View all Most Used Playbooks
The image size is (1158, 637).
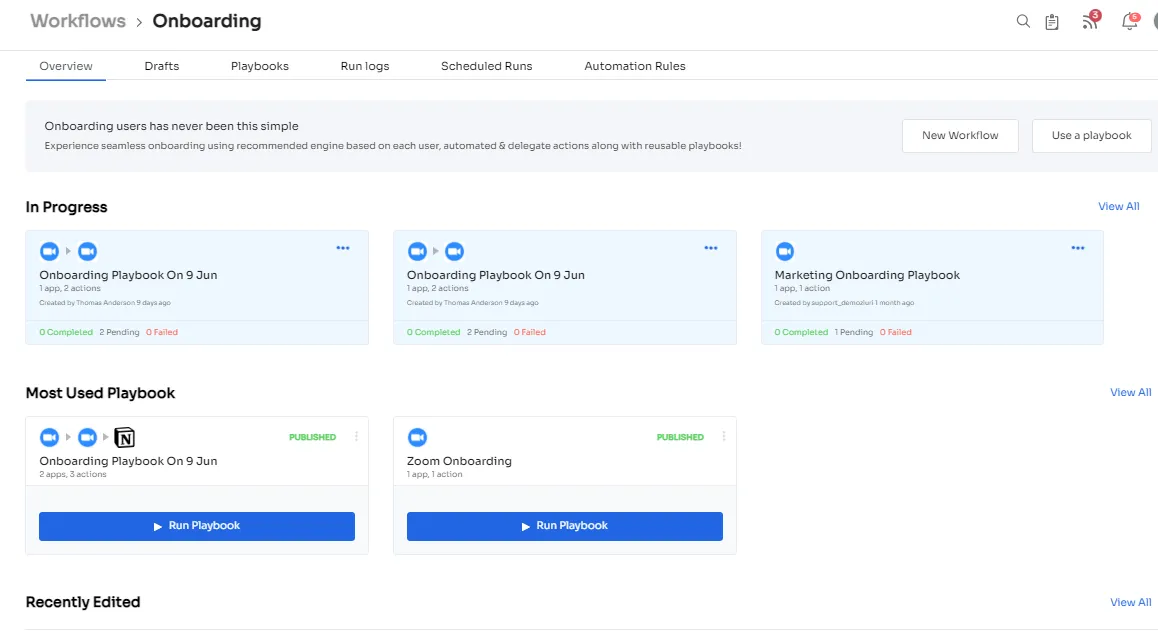click(x=1130, y=393)
